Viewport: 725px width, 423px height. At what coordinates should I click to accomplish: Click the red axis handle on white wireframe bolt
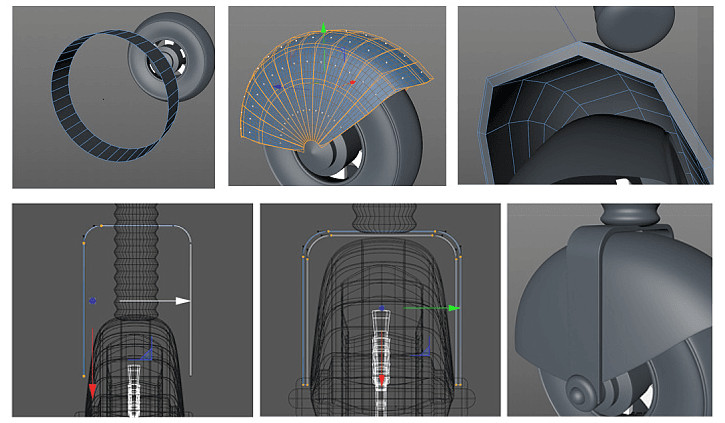[x=381, y=380]
